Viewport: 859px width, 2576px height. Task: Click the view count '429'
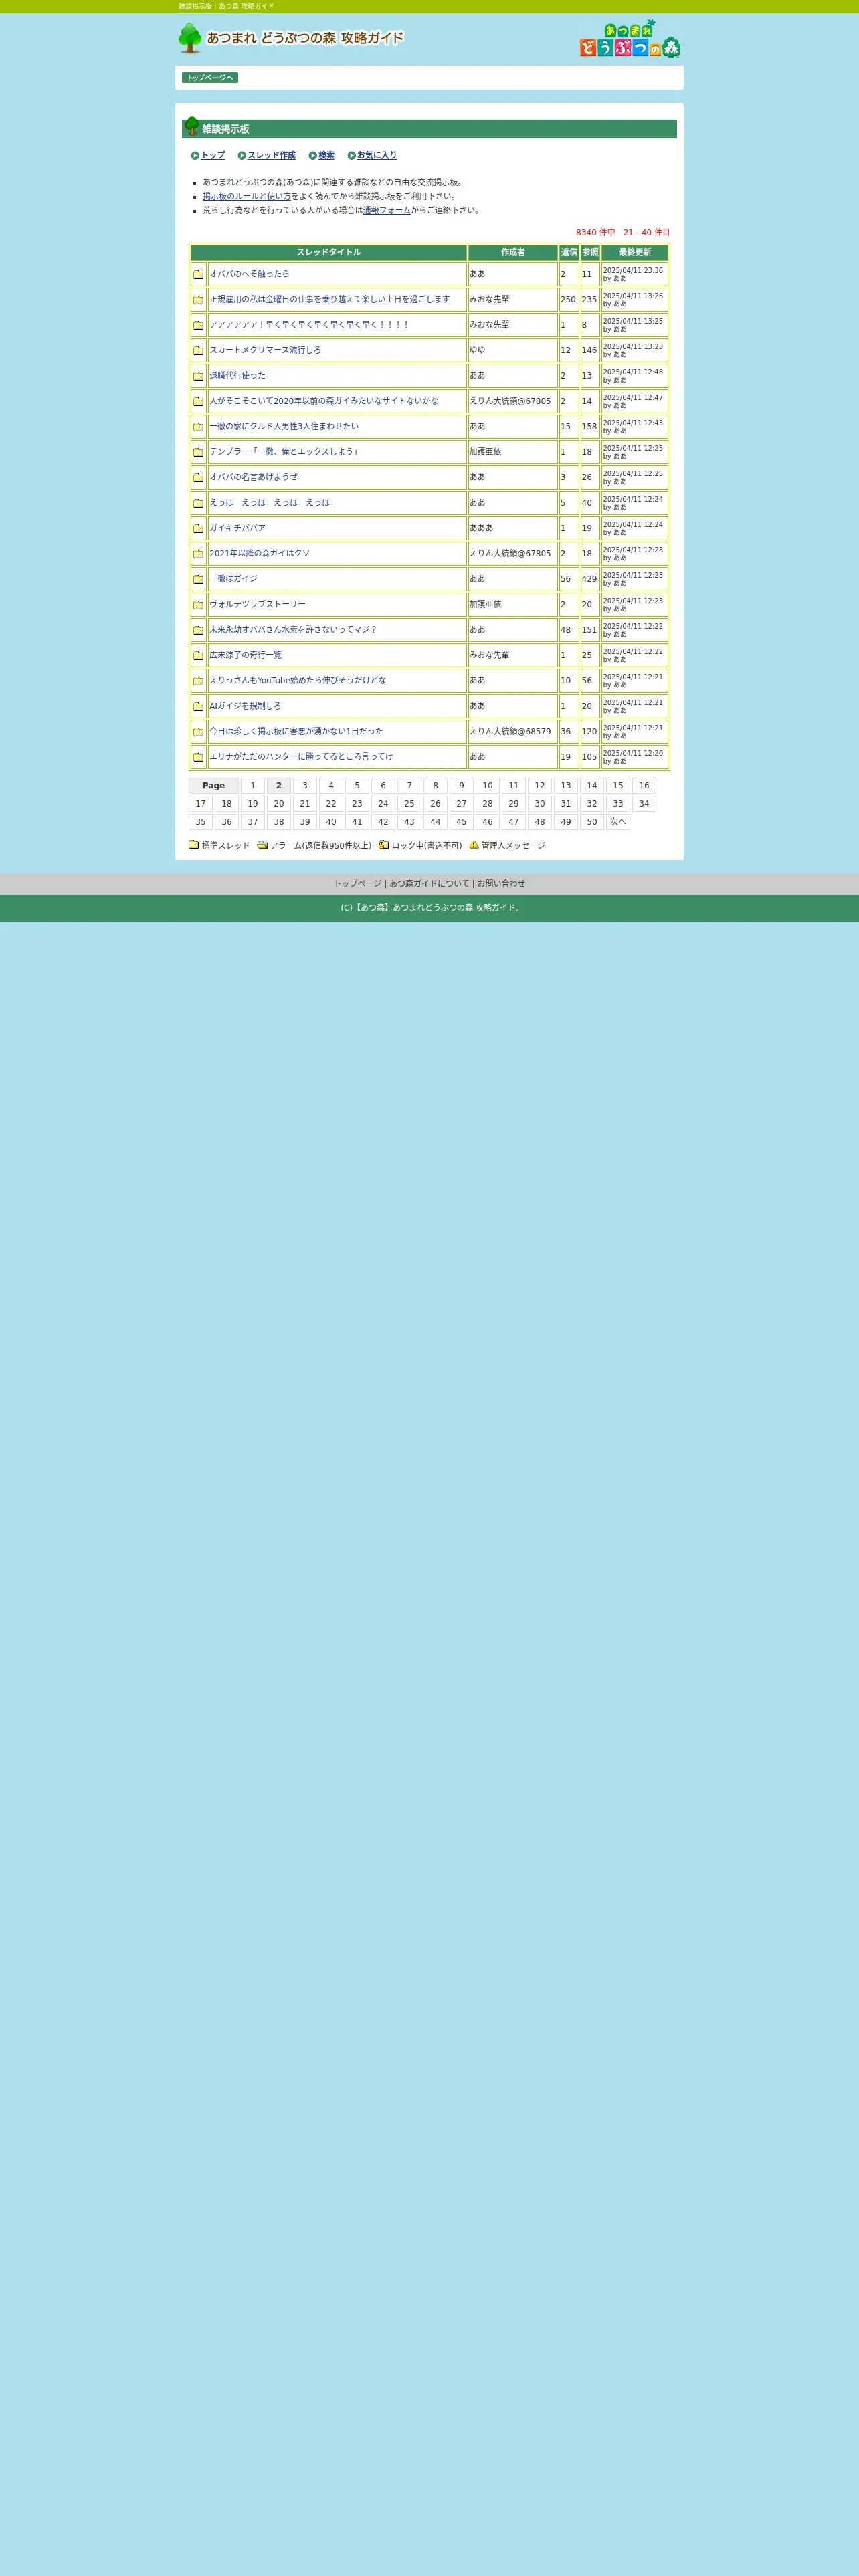tap(590, 579)
